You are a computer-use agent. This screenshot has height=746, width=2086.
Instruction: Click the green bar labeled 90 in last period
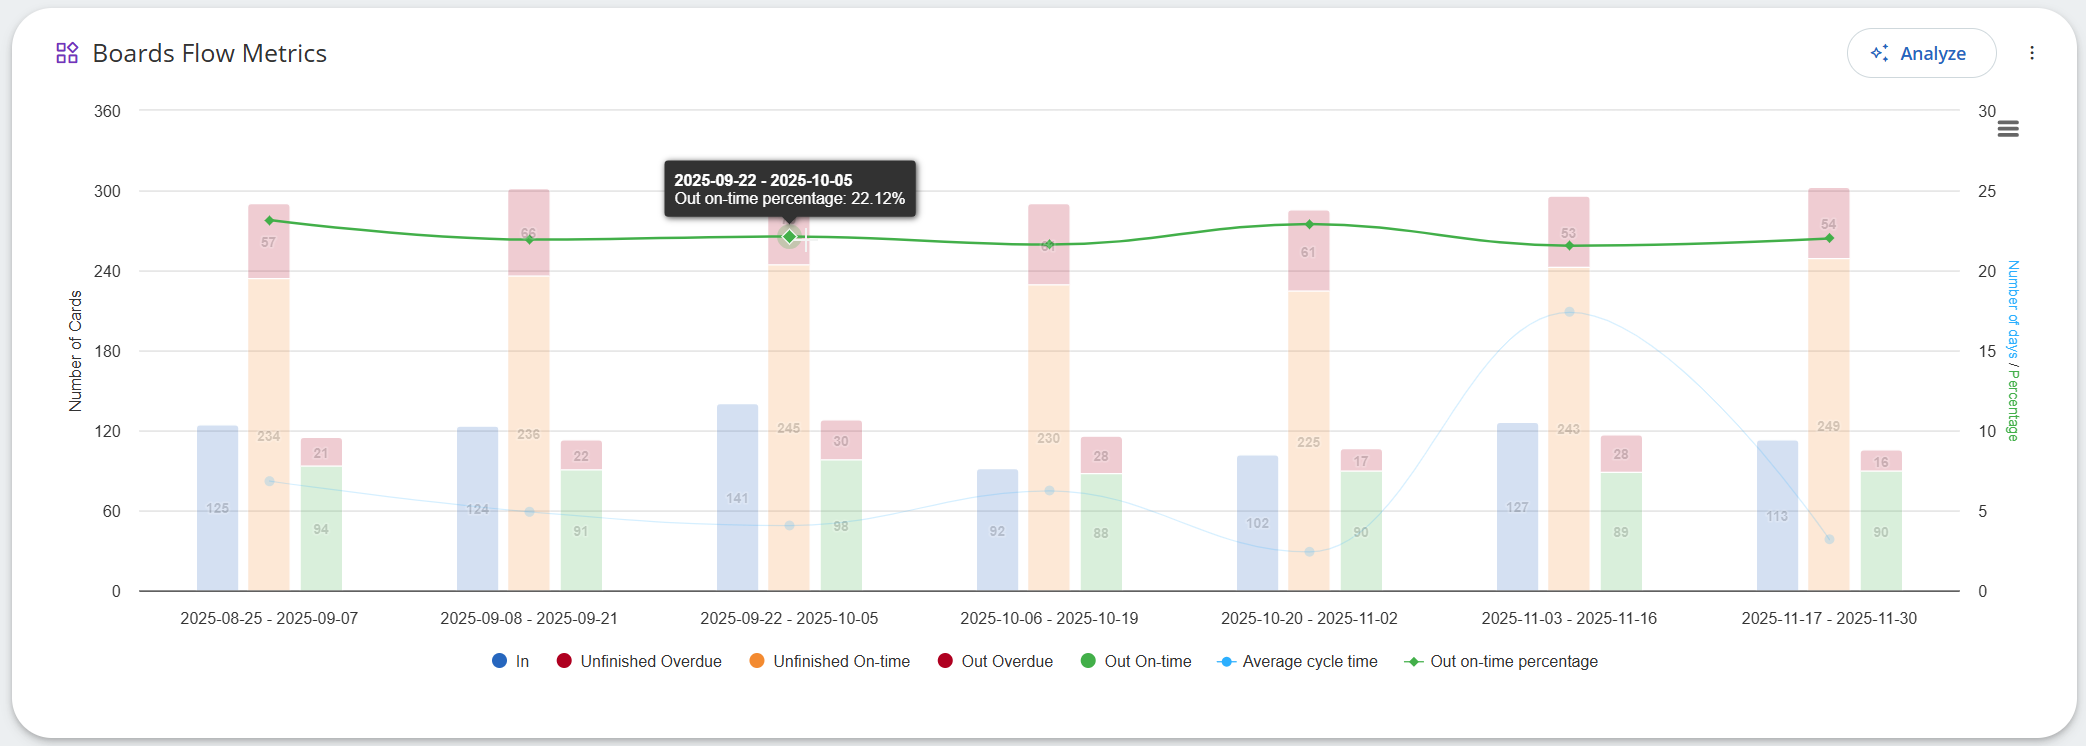click(1881, 532)
